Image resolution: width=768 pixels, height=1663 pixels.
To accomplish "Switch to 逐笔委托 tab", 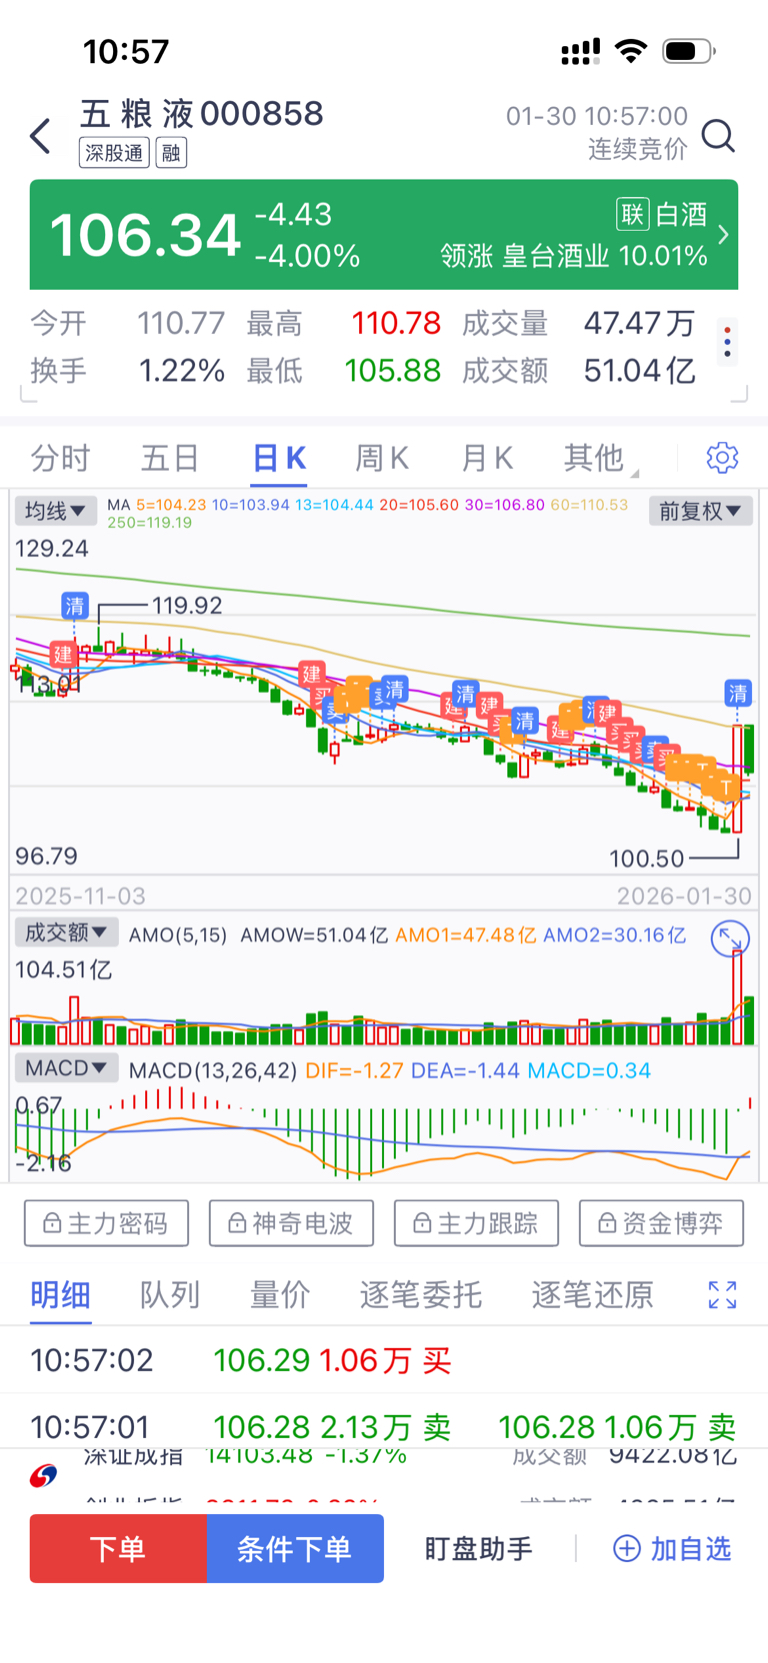I will [x=421, y=1295].
